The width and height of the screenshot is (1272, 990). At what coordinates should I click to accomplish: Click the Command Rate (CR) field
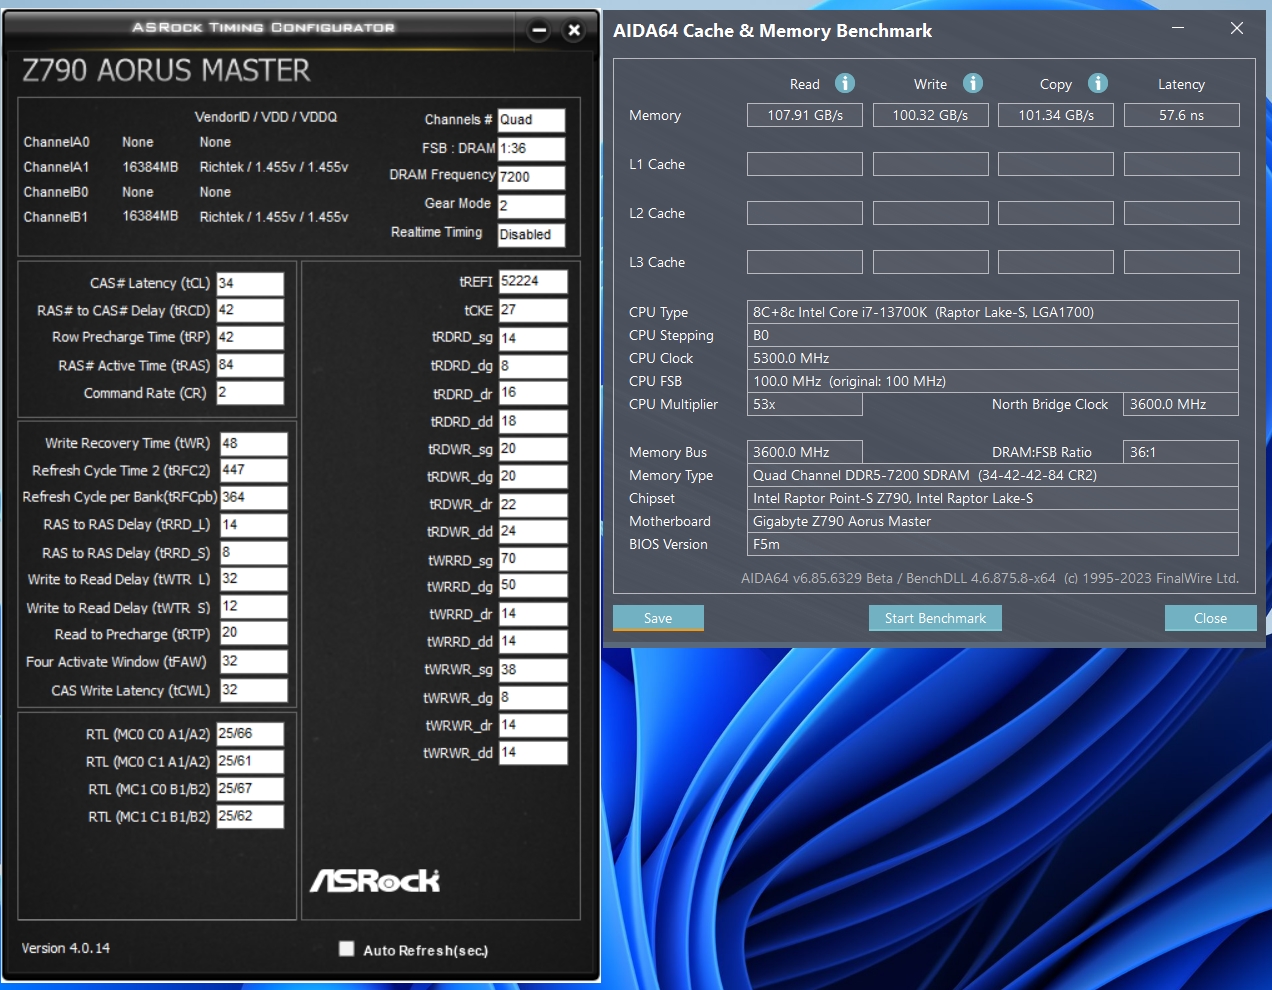point(250,393)
